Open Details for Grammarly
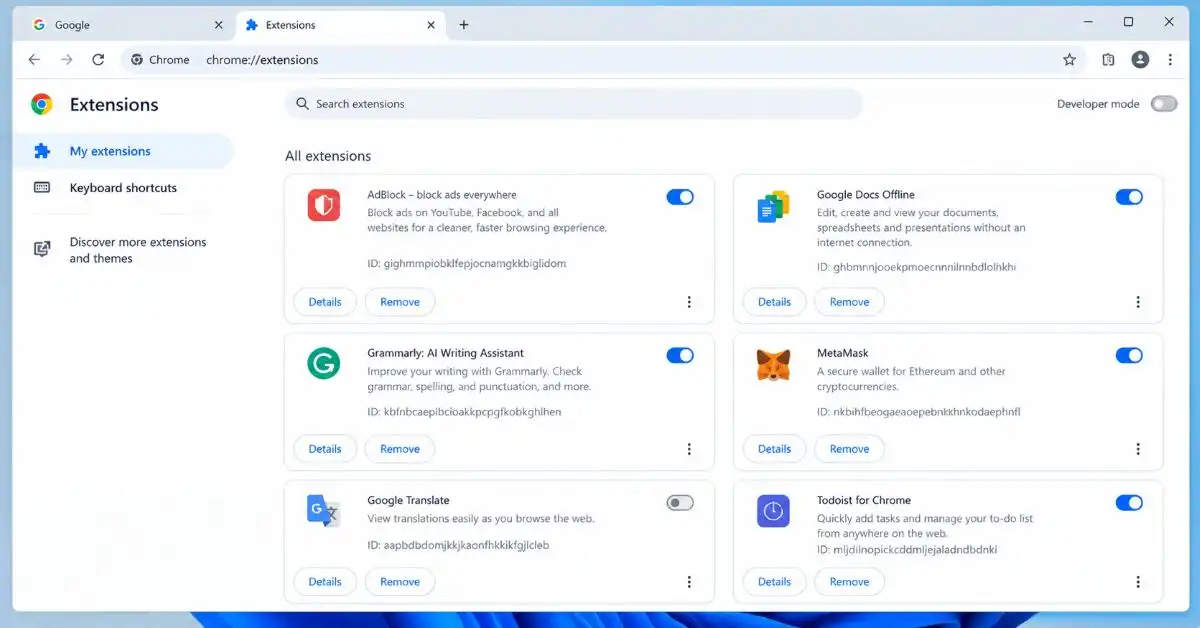The width and height of the screenshot is (1200, 628). [325, 449]
